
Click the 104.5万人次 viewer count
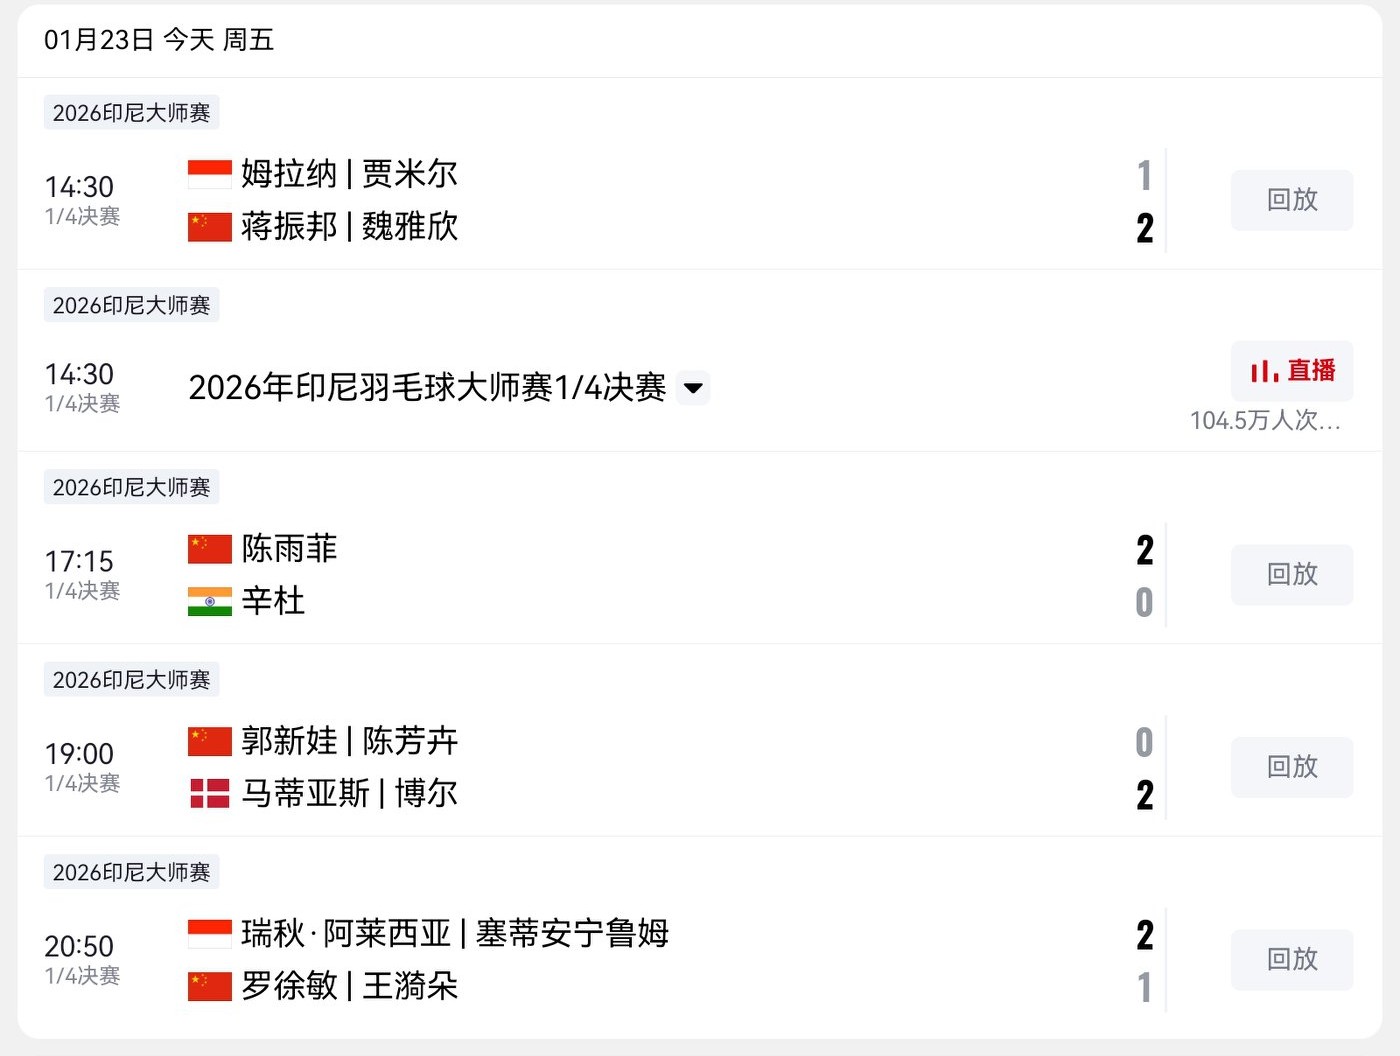pos(1265,420)
